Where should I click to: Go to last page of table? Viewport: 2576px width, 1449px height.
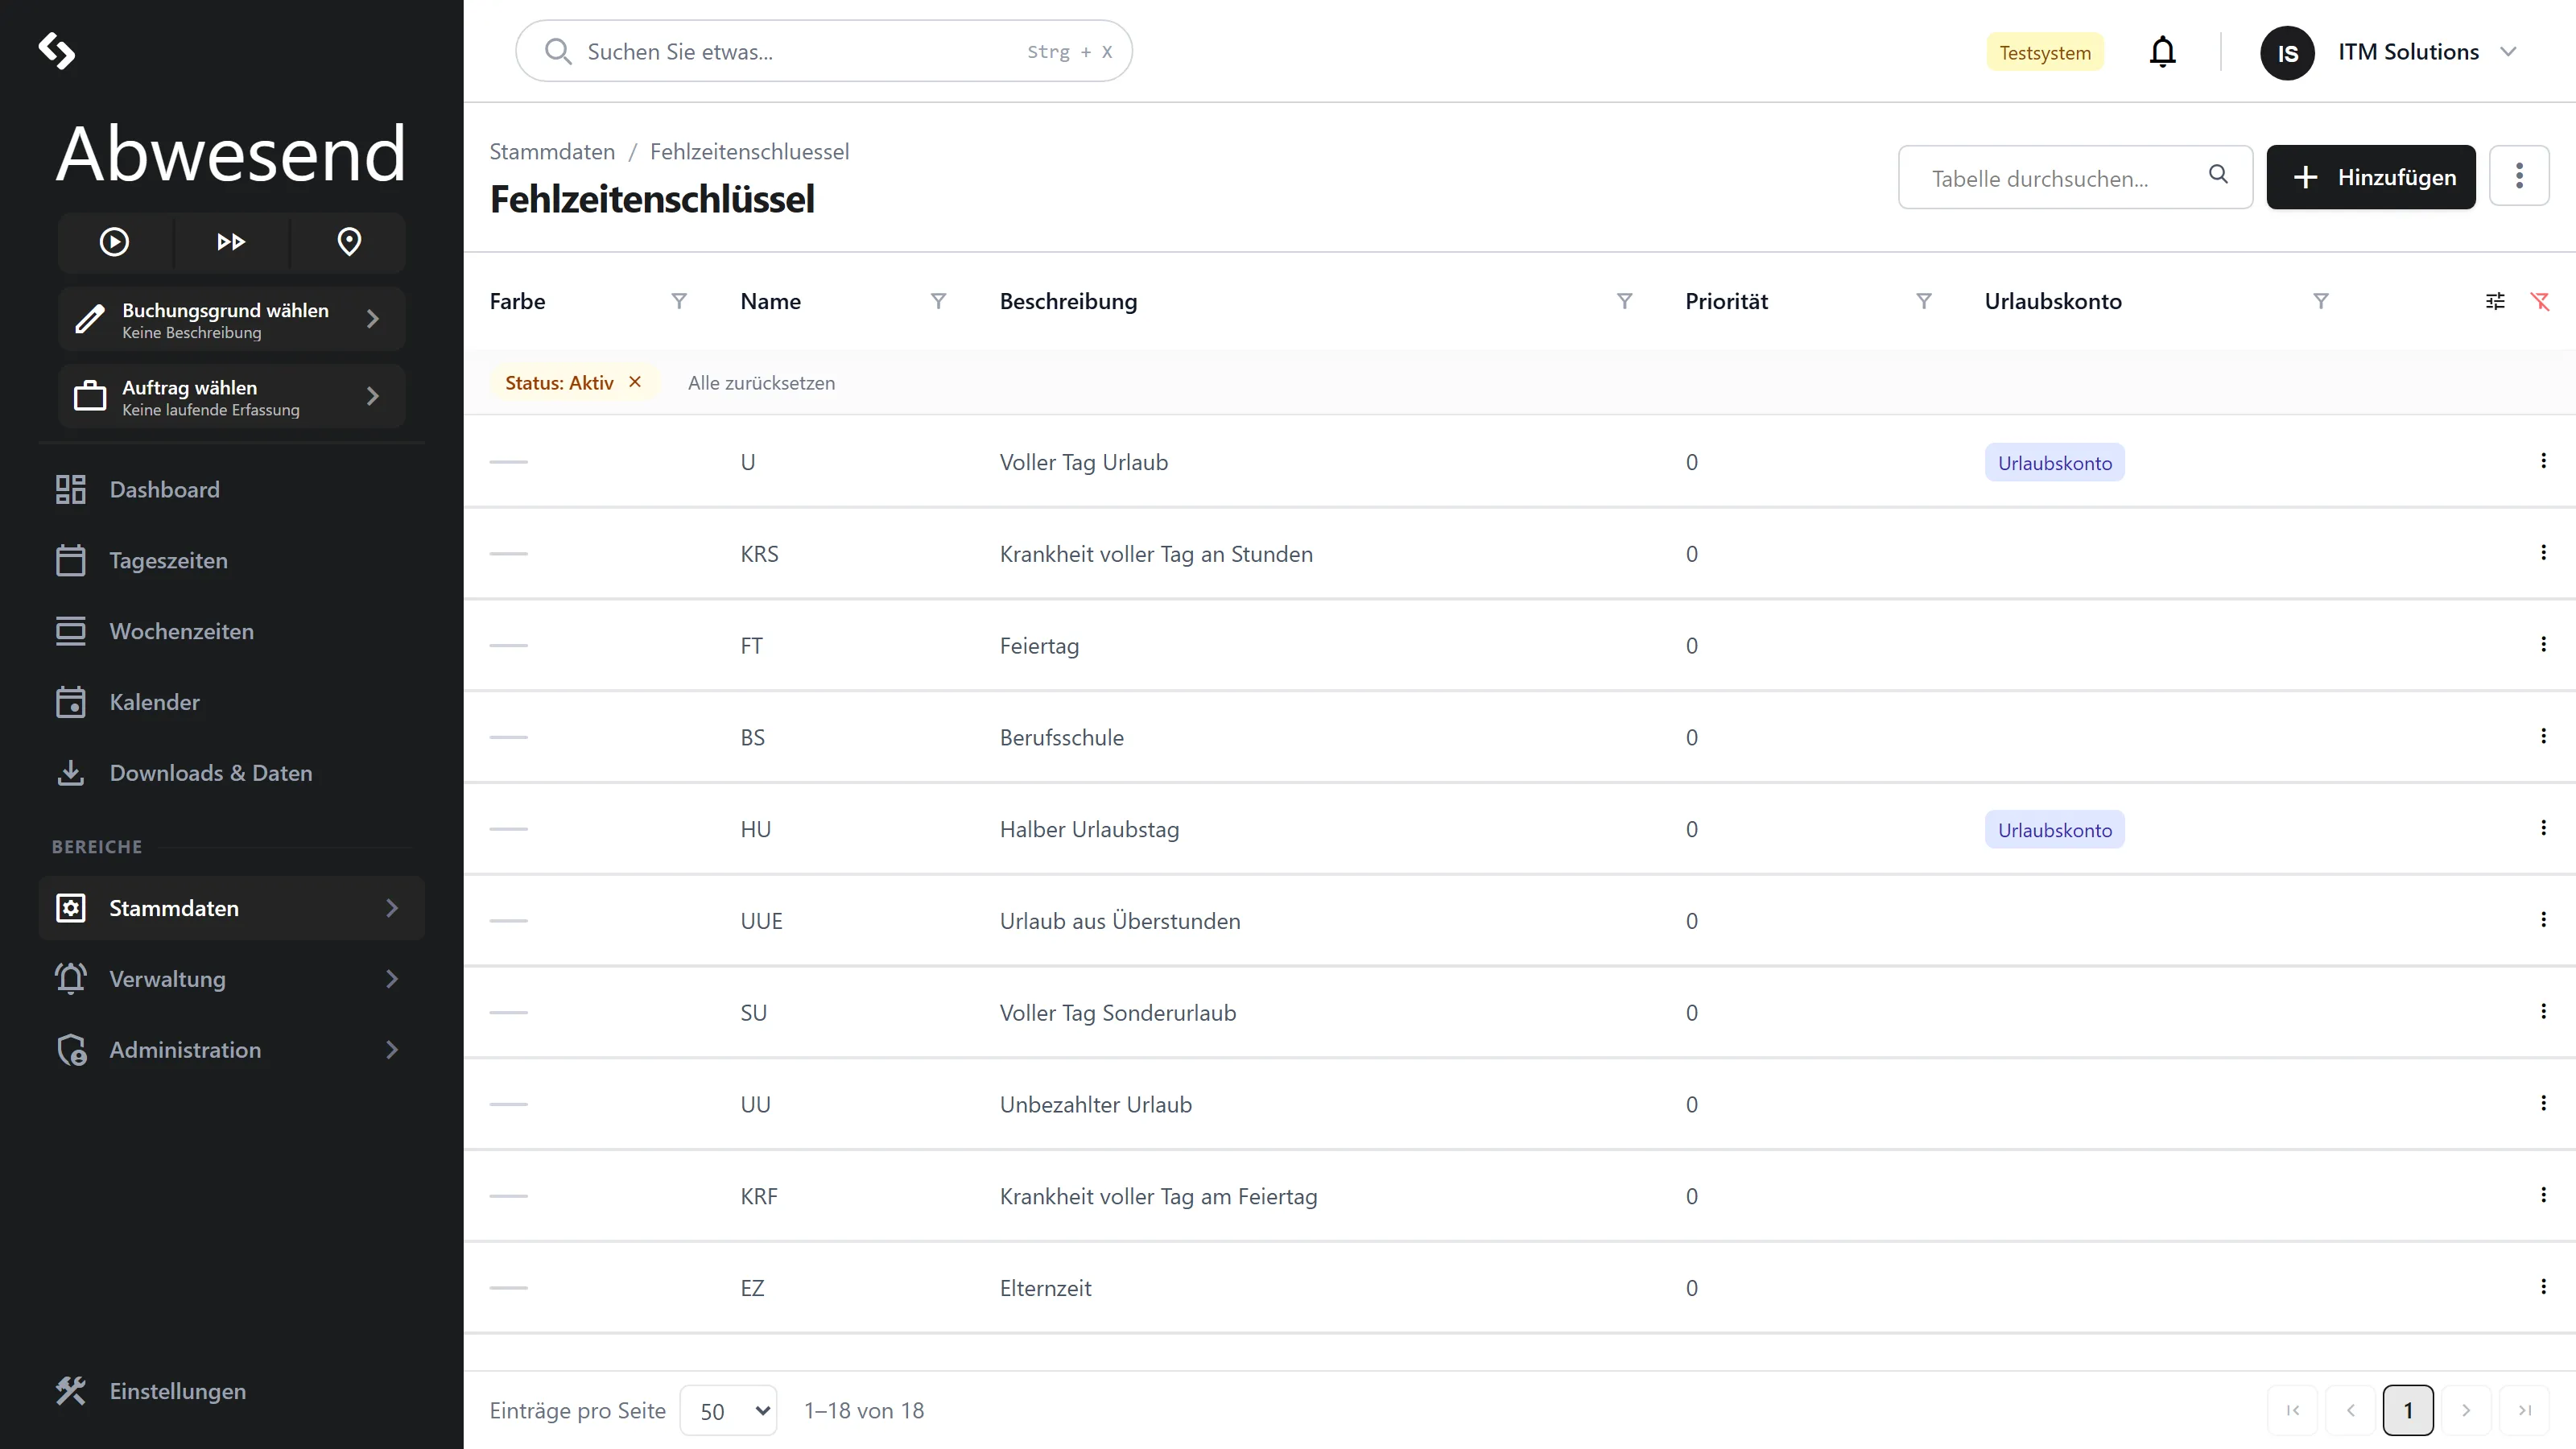(2524, 1410)
